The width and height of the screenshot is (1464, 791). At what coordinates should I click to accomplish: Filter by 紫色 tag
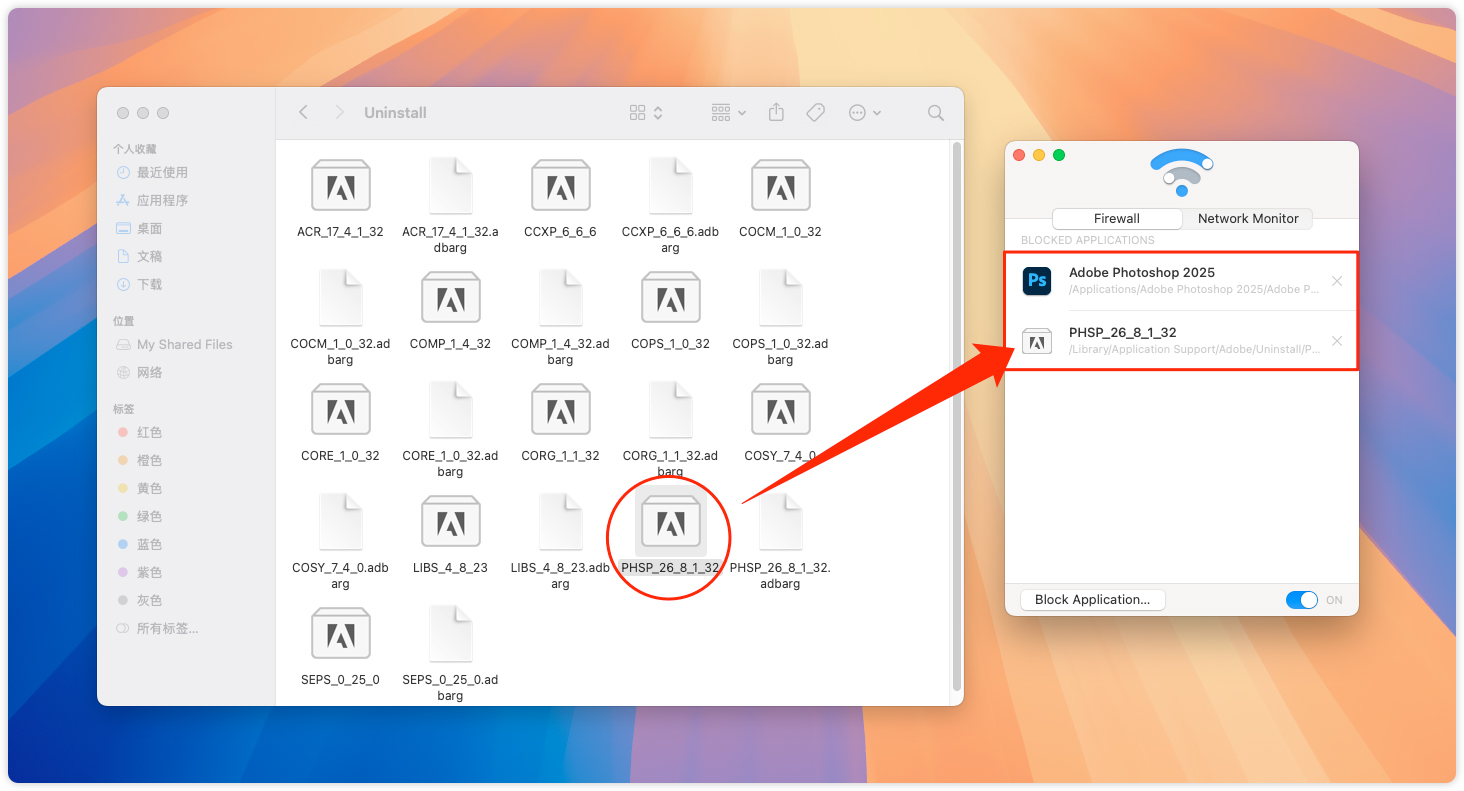coord(139,572)
